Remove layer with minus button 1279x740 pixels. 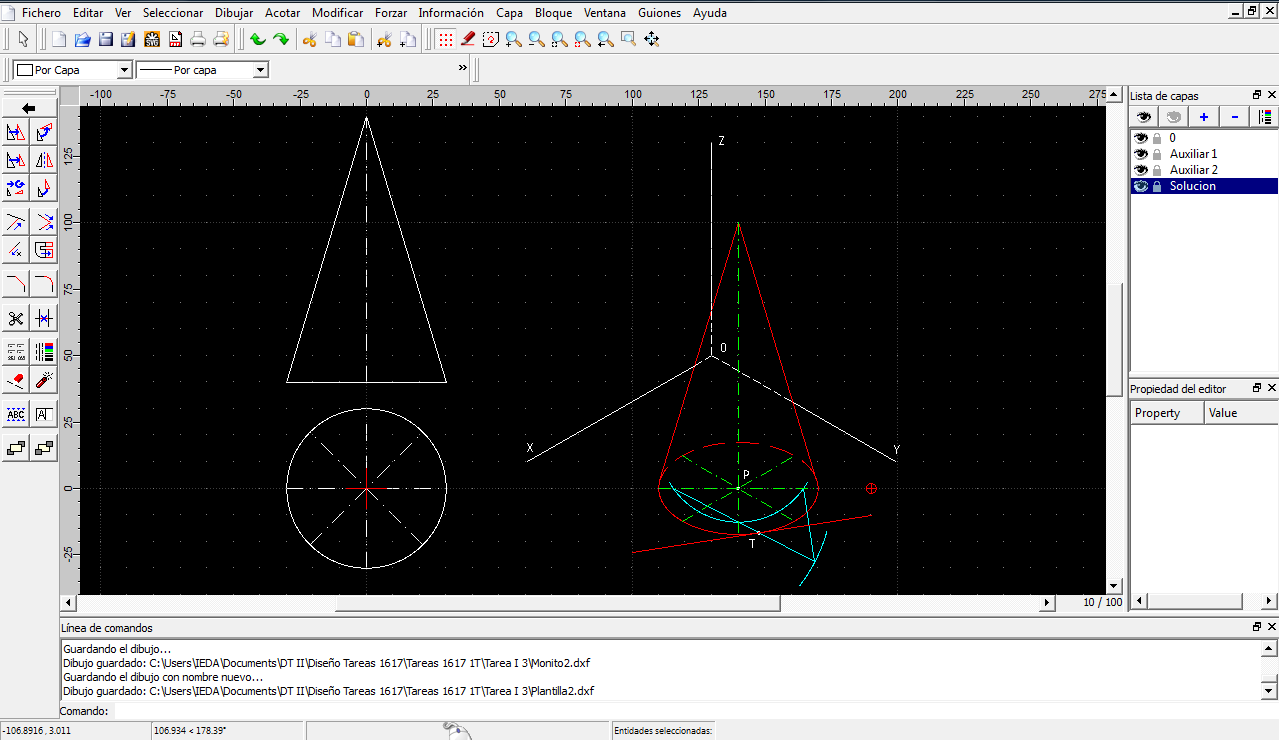[x=1235, y=117]
